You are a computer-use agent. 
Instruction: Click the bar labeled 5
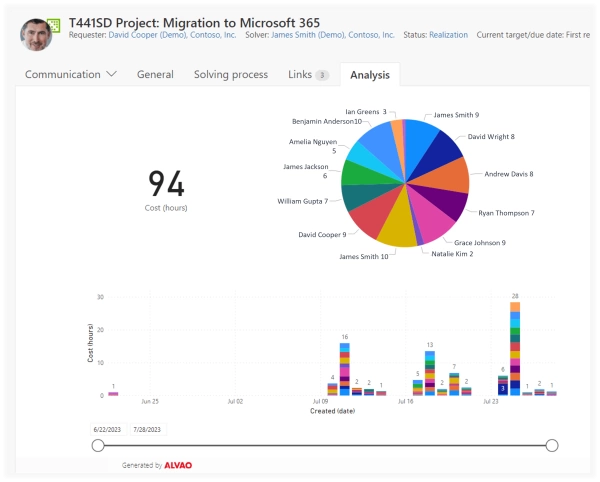[417, 388]
